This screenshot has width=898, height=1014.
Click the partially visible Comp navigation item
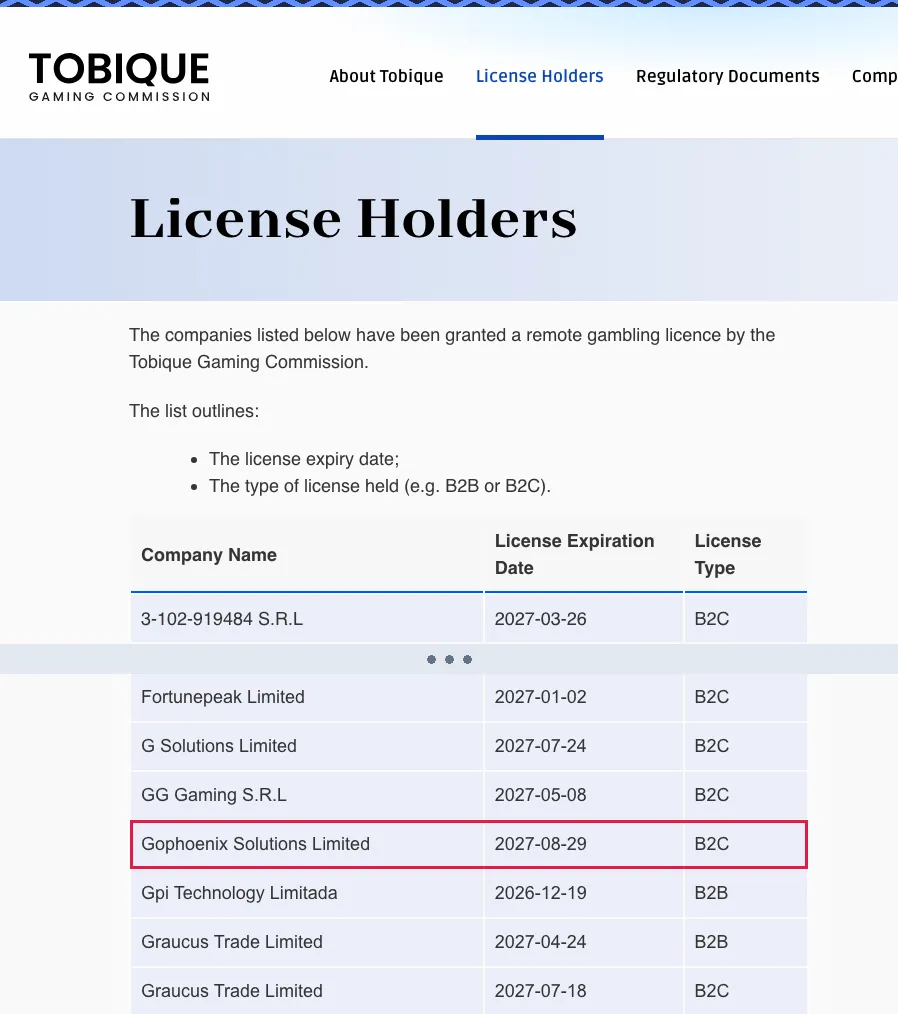pos(874,76)
